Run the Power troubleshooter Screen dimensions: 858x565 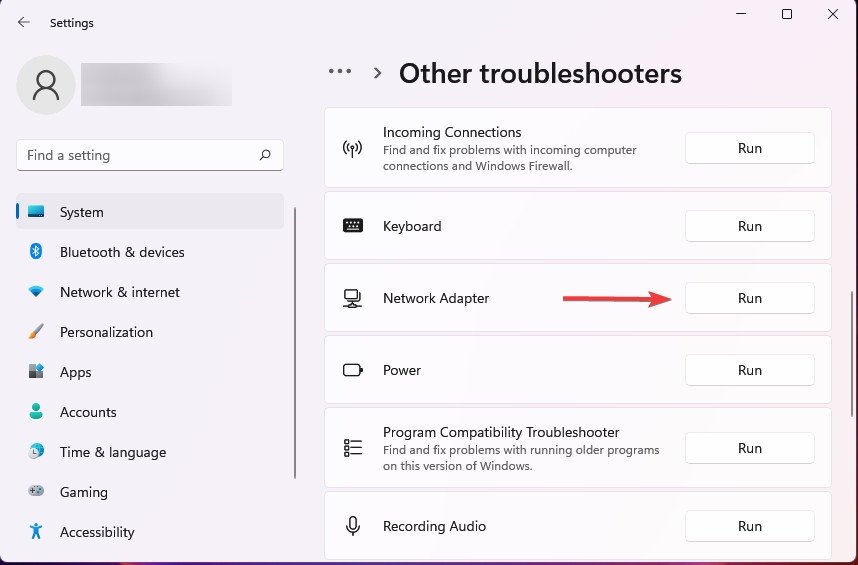tap(750, 370)
